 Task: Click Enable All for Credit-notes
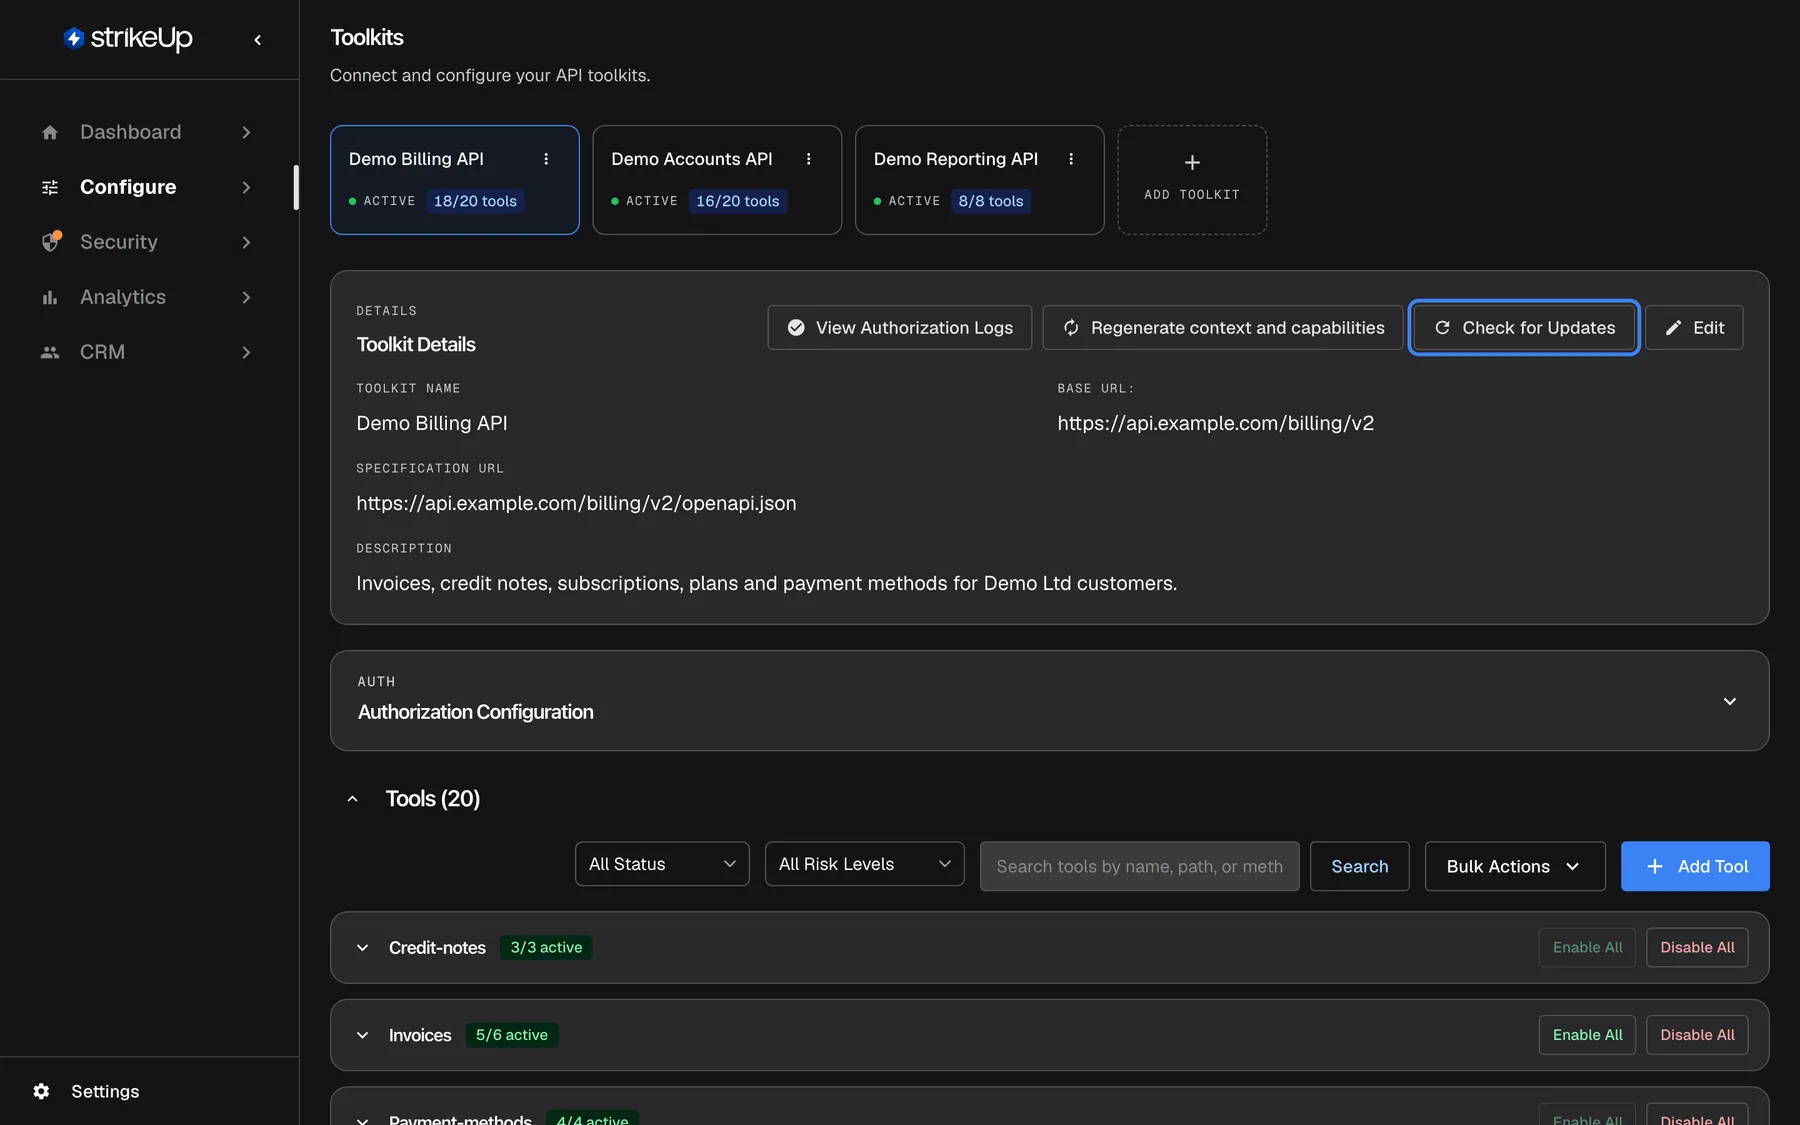pos(1588,948)
